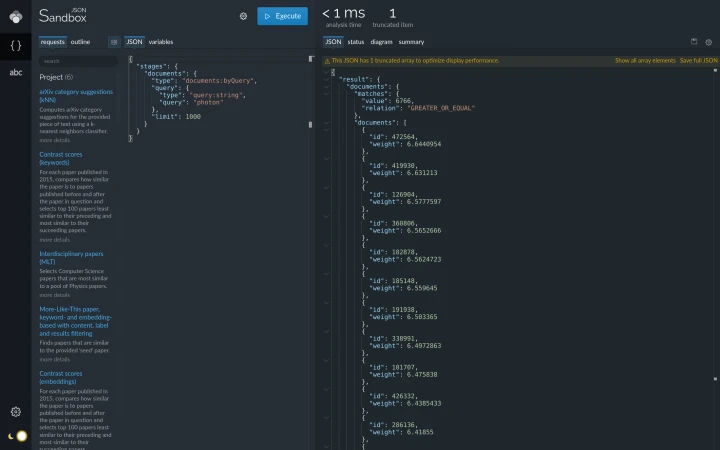Open result view settings gear
The image size is (720, 450).
(709, 42)
